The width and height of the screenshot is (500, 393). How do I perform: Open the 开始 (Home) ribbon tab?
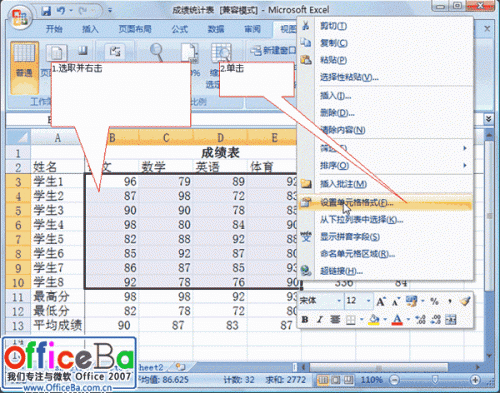[54, 29]
